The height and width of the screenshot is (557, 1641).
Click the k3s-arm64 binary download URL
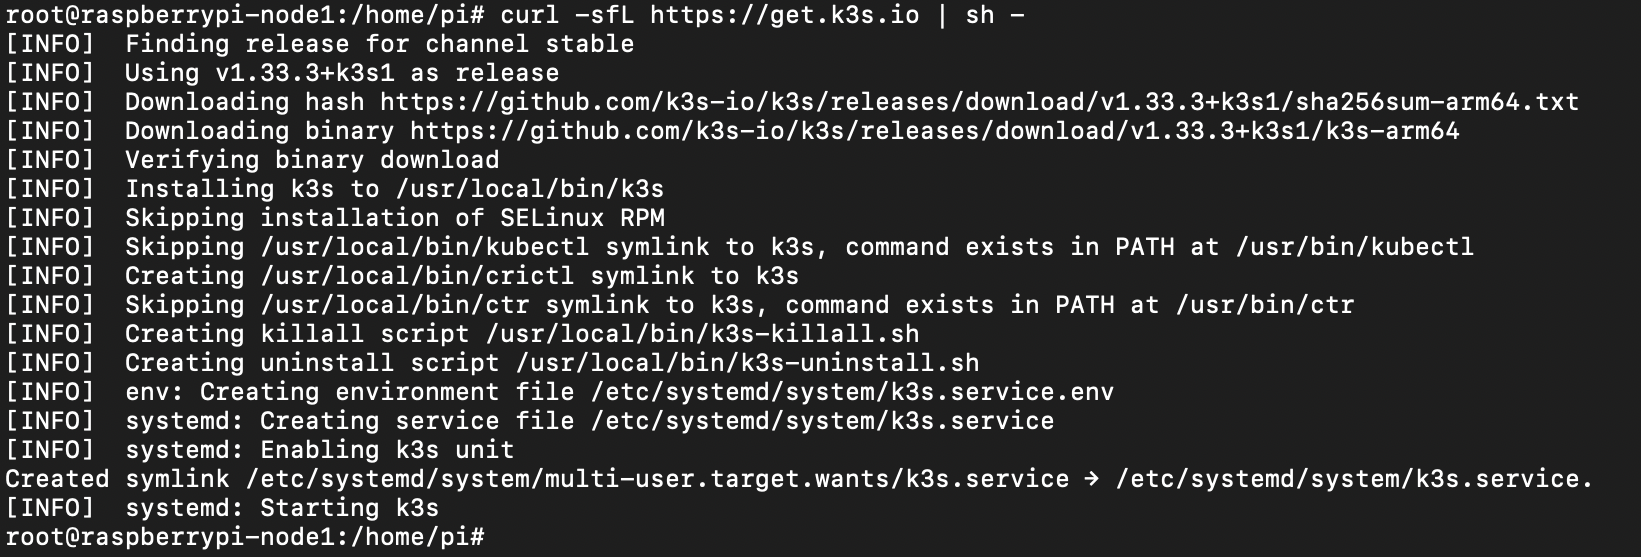934,131
